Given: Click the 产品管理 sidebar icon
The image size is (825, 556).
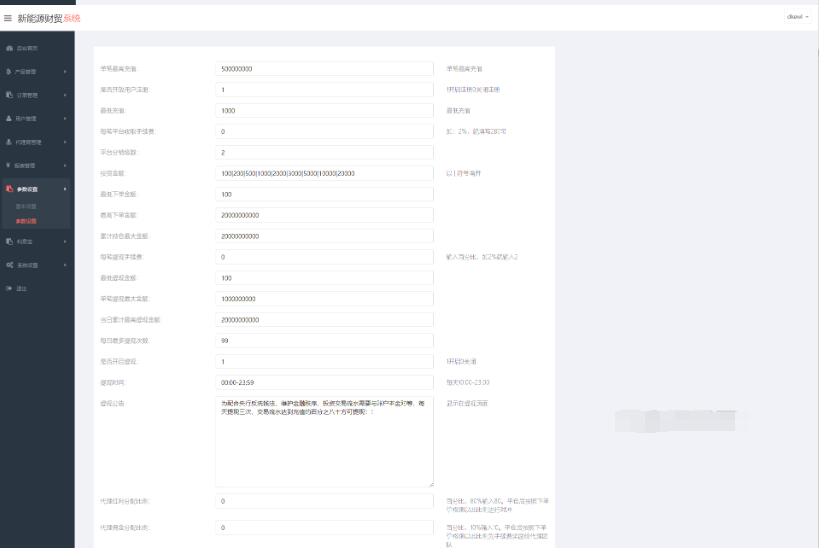Looking at the screenshot, I should click(x=9, y=72).
